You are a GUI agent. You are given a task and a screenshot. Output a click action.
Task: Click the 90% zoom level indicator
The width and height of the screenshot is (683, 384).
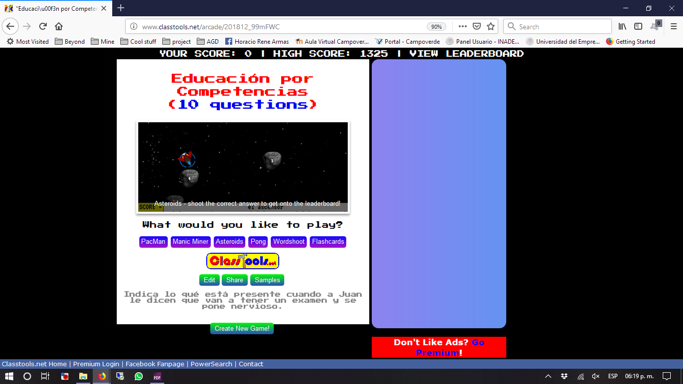click(436, 27)
